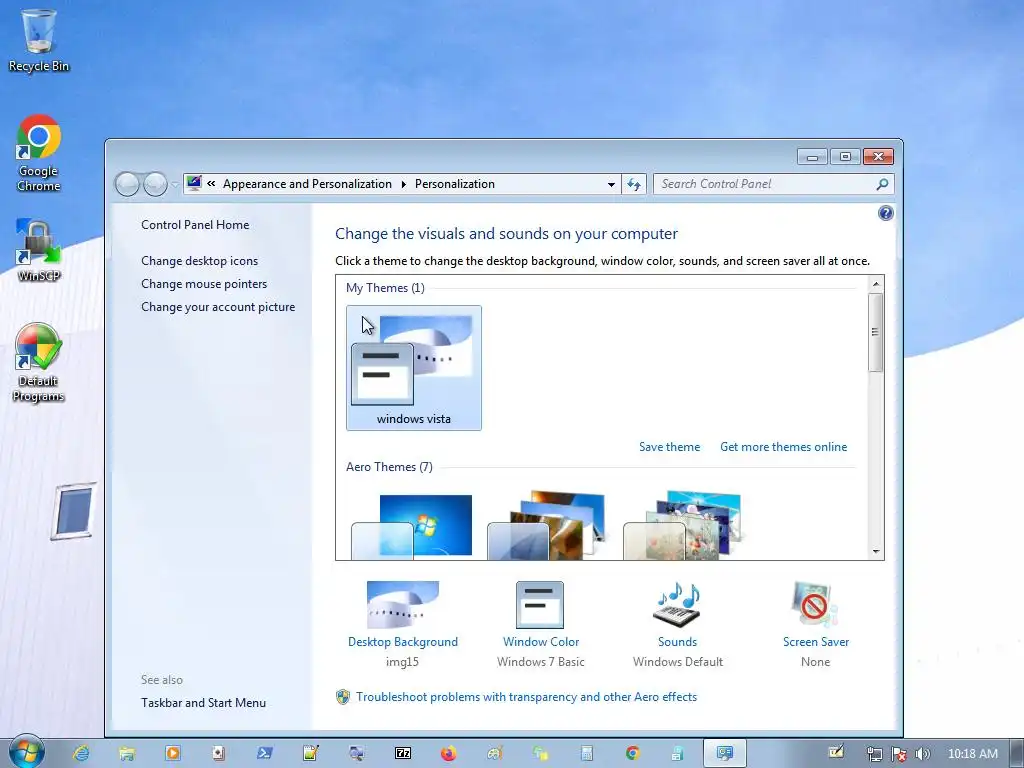1024x768 pixels.
Task: Select the Characters Aero theme thumbnail
Action: (683, 525)
